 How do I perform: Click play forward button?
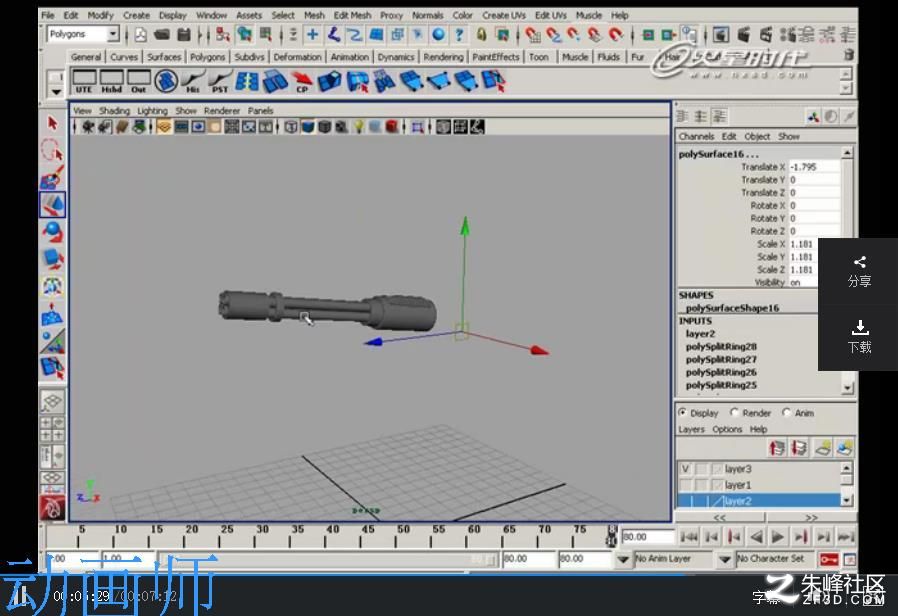click(778, 537)
